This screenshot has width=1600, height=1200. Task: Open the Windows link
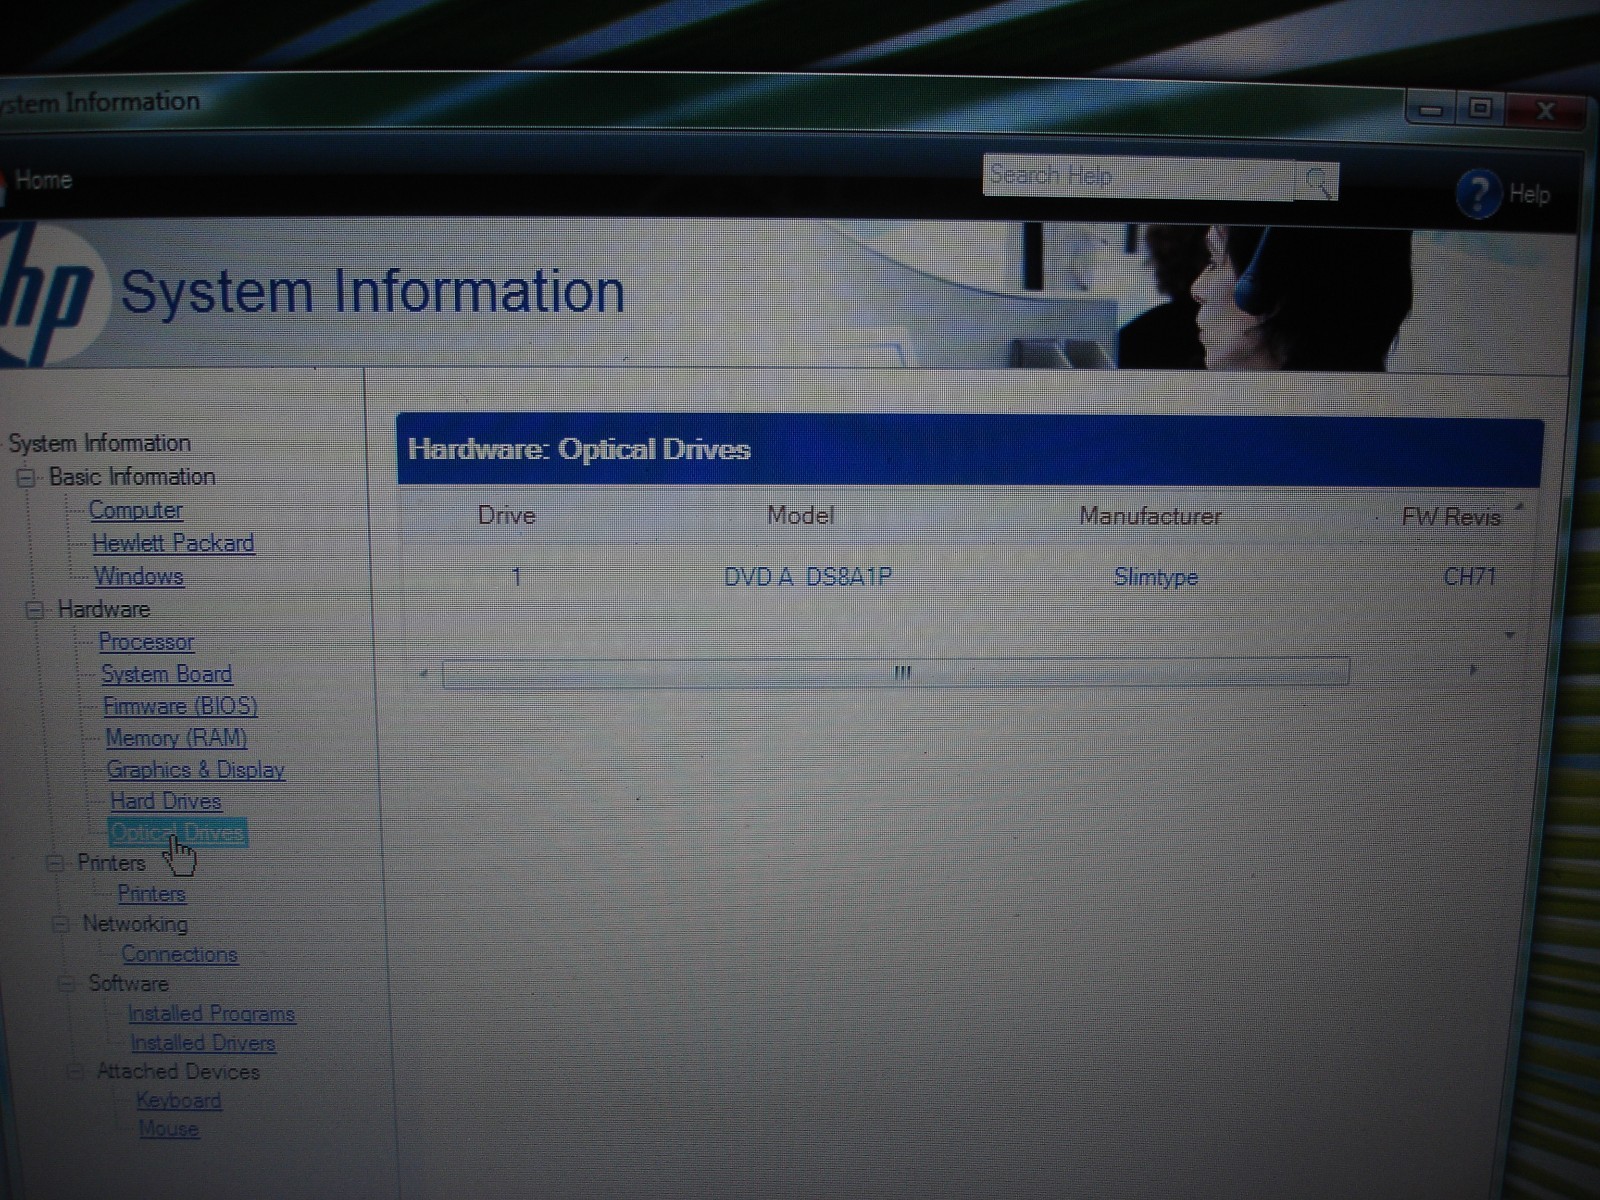[x=139, y=576]
